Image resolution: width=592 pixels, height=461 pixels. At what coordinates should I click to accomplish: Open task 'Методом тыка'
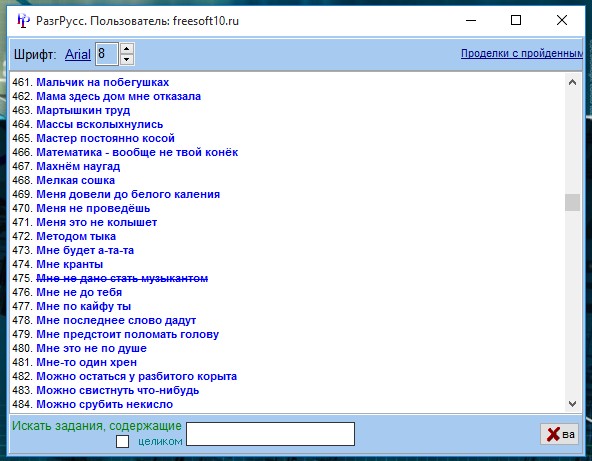[76, 236]
